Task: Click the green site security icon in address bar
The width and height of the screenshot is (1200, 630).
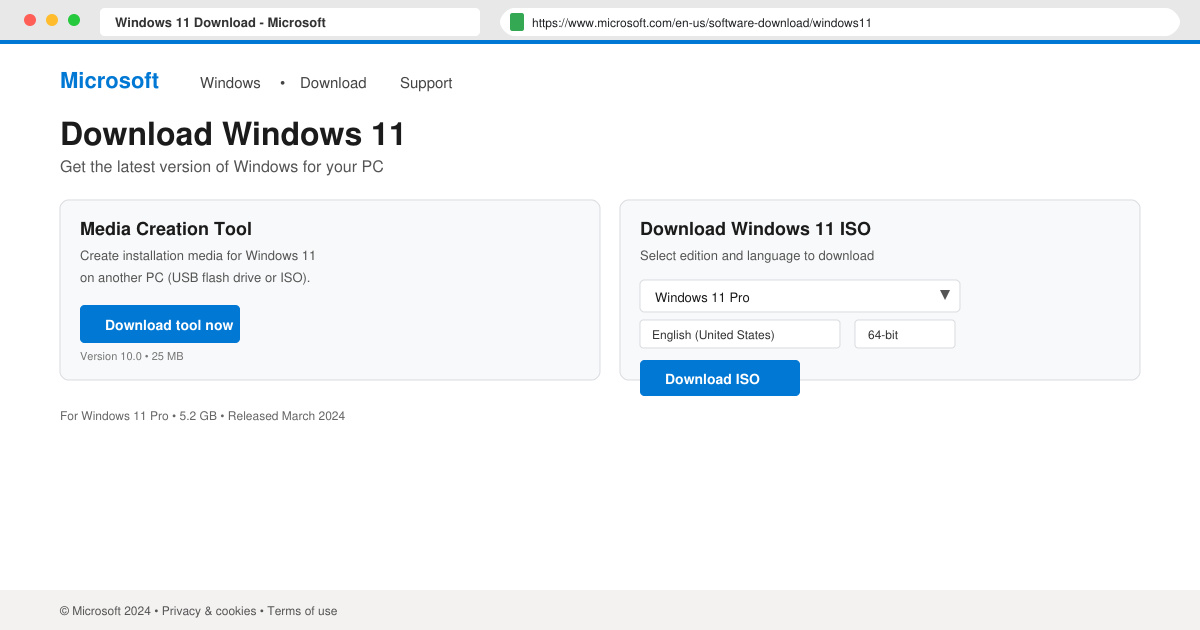Action: (x=517, y=22)
